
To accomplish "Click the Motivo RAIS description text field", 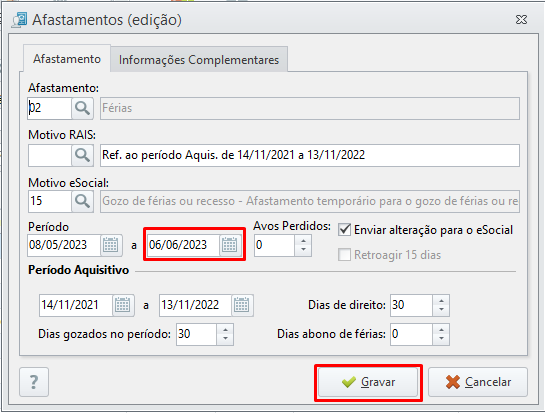I will 310,155.
